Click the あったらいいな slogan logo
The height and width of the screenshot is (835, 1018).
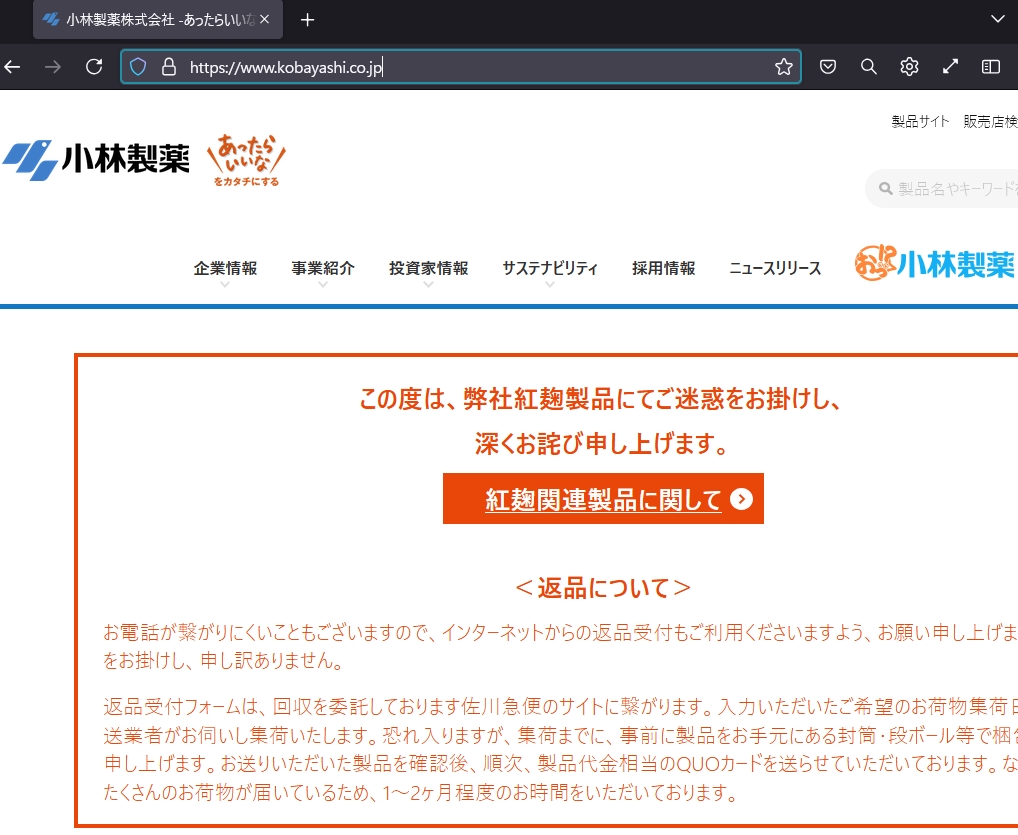[246, 160]
